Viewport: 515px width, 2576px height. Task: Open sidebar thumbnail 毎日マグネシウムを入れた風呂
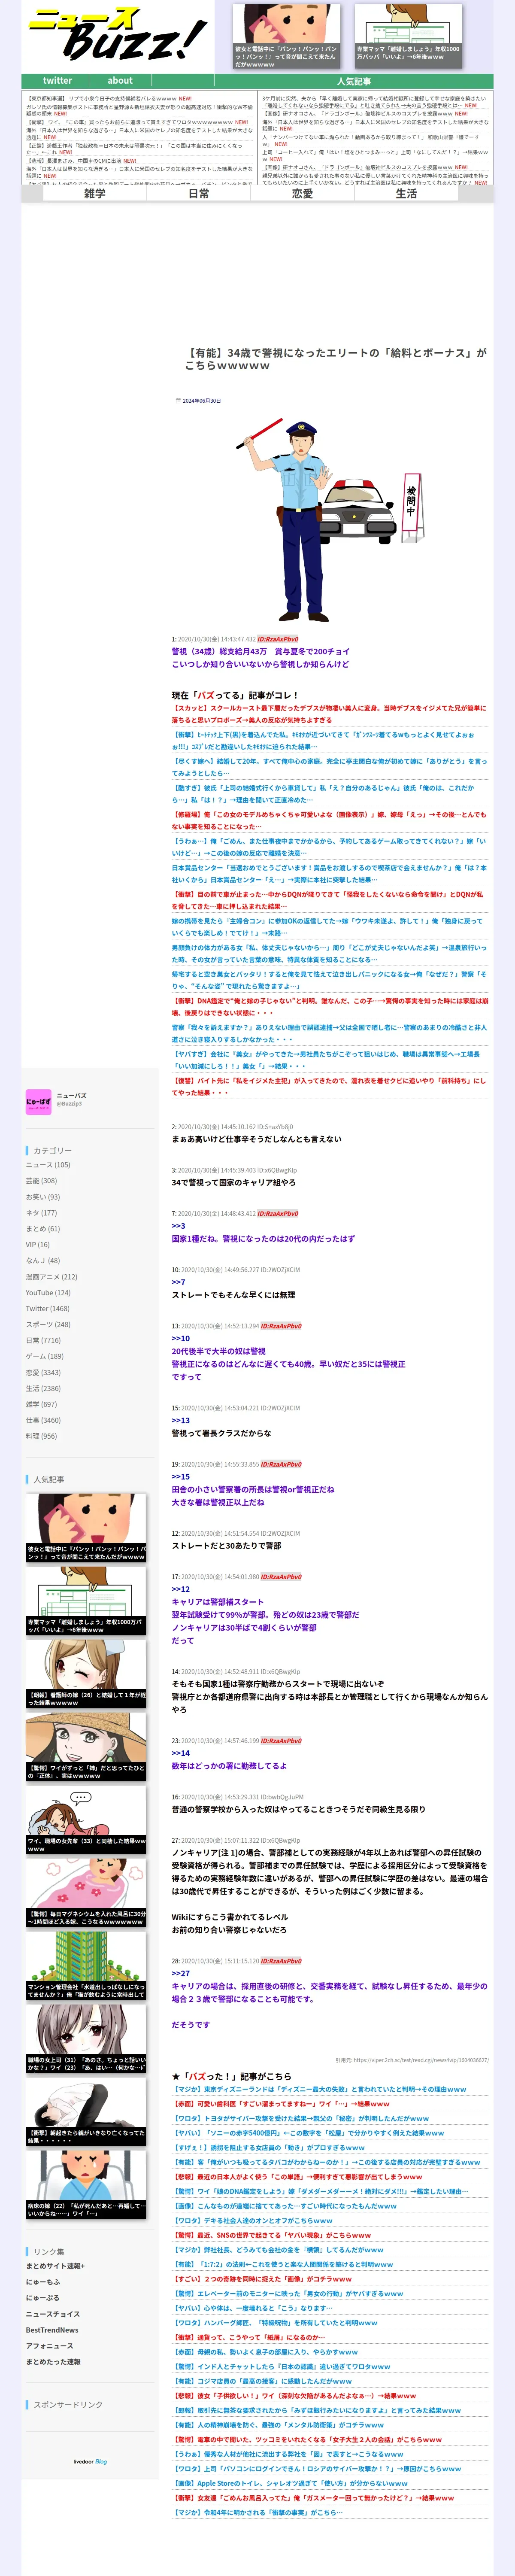(x=86, y=1893)
